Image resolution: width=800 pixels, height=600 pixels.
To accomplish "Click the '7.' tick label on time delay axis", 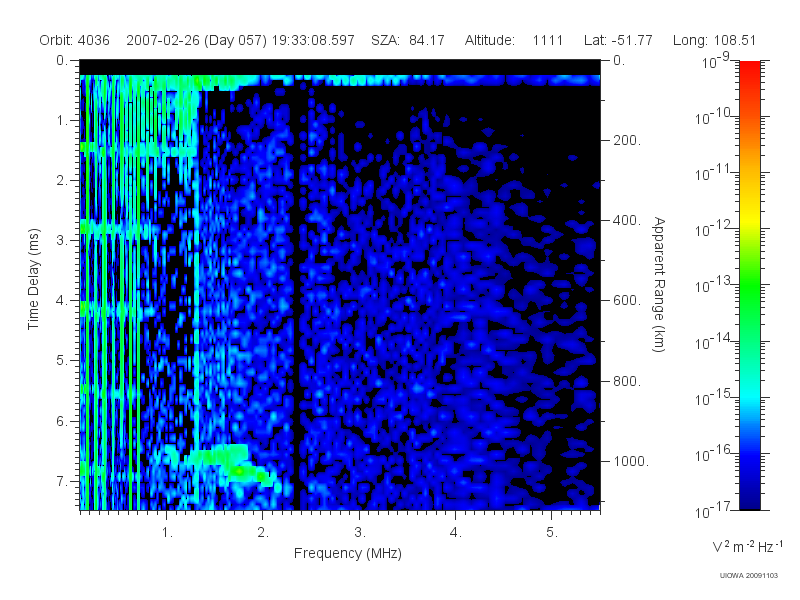I will click(62, 481).
